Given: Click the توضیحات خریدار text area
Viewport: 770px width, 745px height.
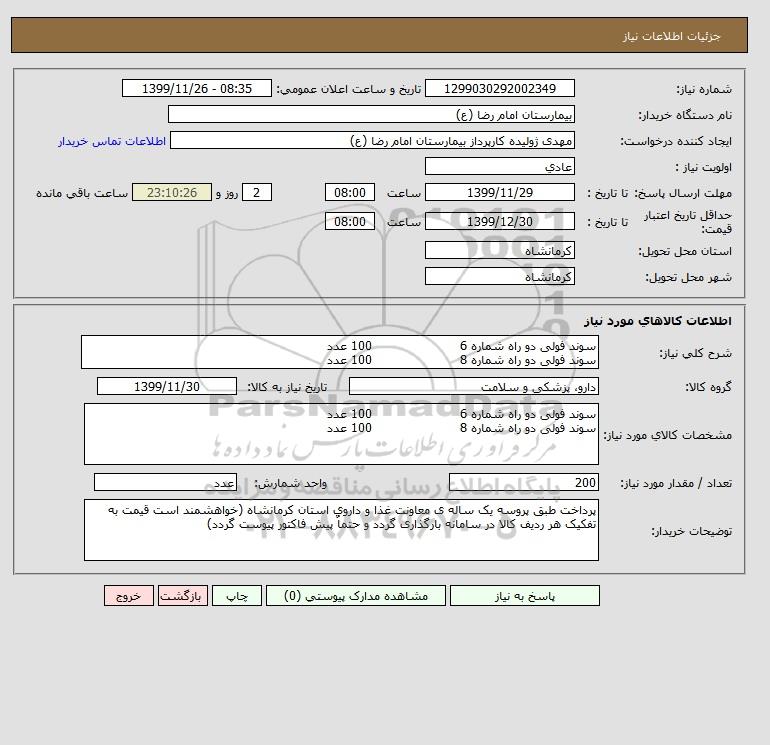Looking at the screenshot, I should [x=341, y=530].
